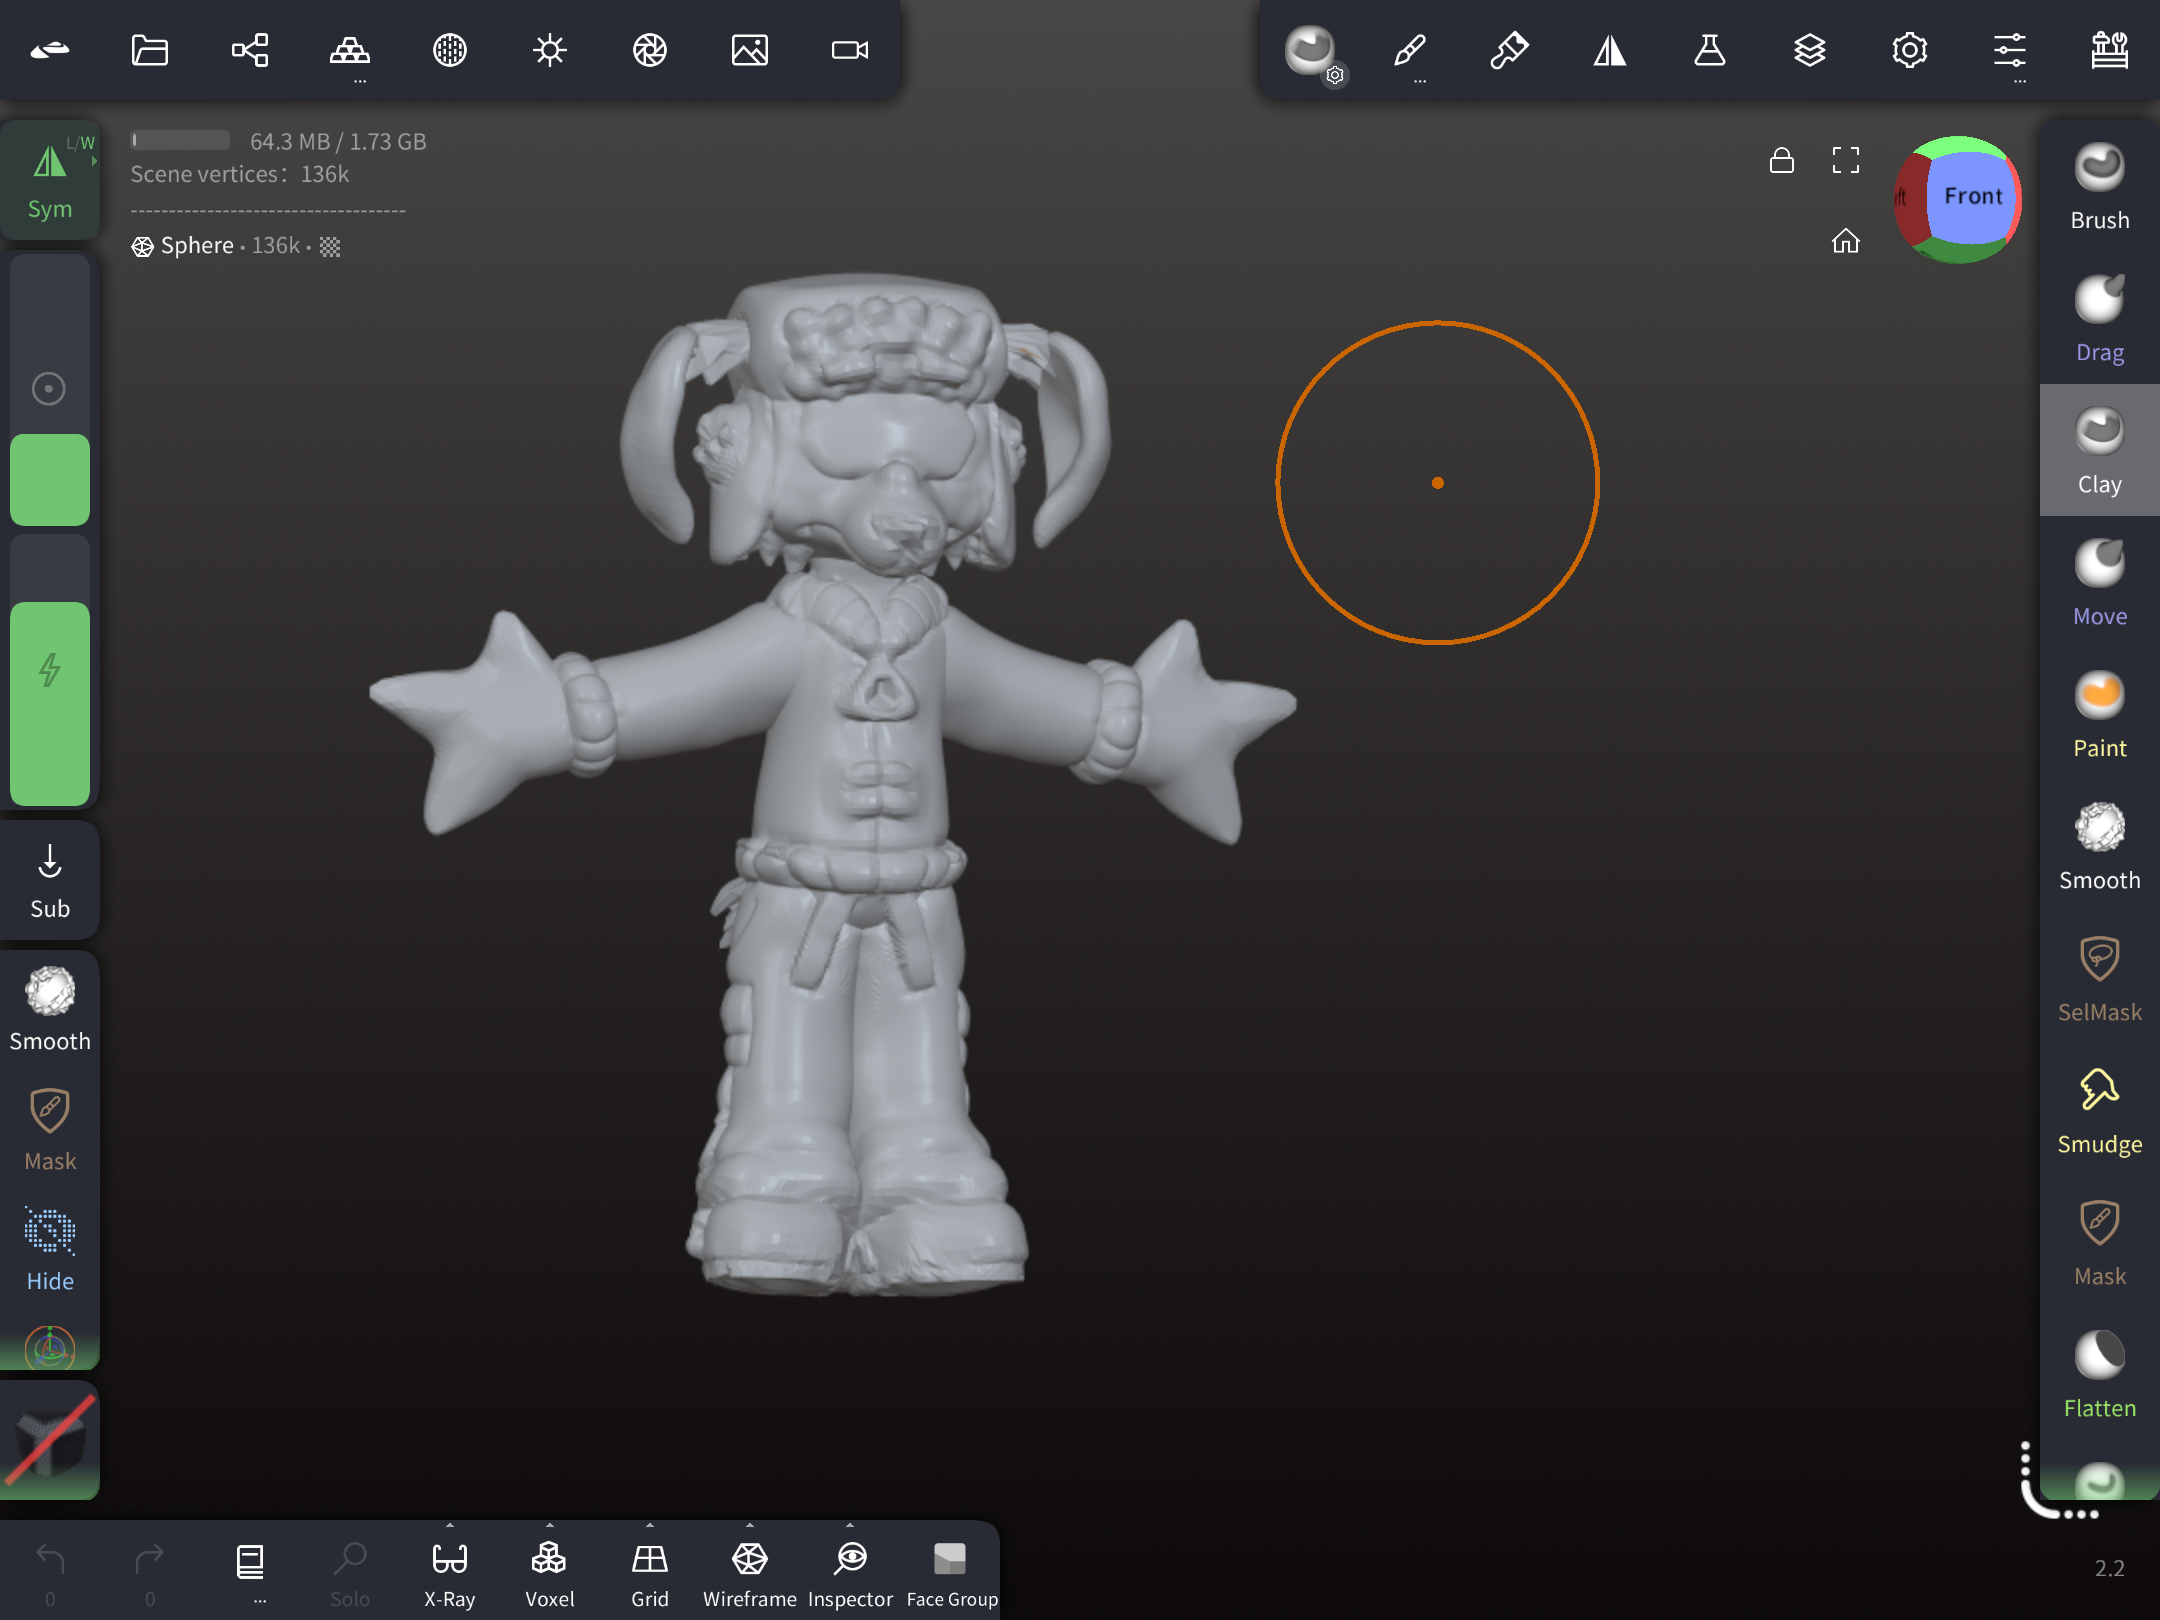Expand Inspector options arrow
2160x1620 pixels.
coord(850,1525)
